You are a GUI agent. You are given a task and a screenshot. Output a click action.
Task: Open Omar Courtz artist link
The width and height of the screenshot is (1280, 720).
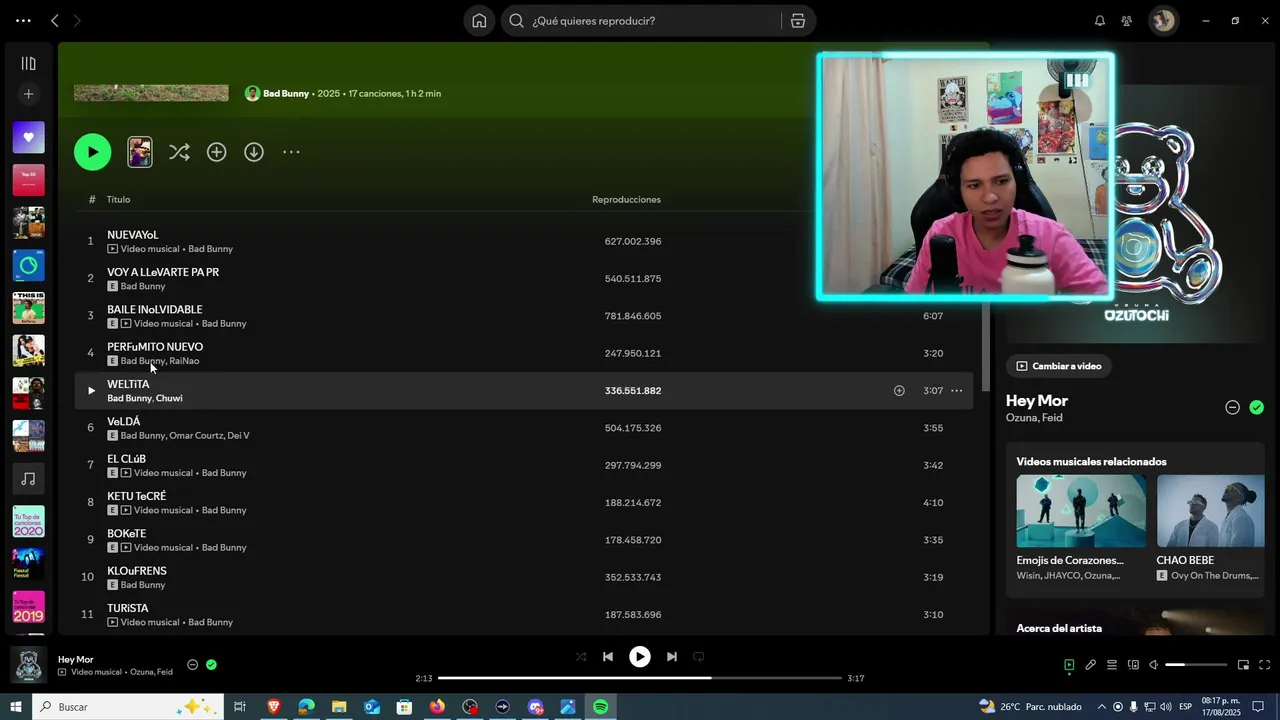(195, 435)
